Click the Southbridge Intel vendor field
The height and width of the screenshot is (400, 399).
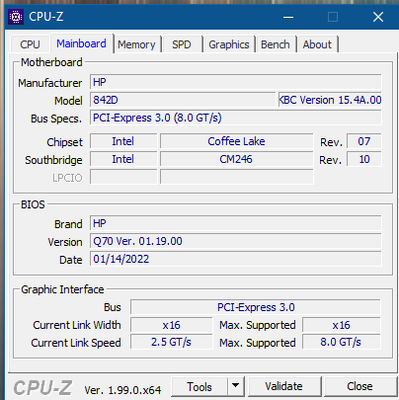tap(123, 159)
